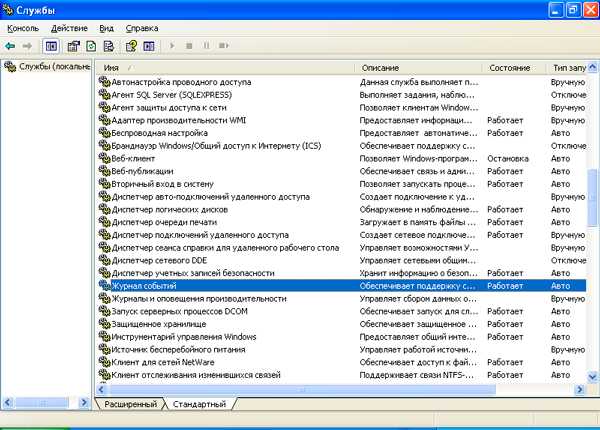
Task: Switch to the Стандартный tab
Action: [x=197, y=404]
